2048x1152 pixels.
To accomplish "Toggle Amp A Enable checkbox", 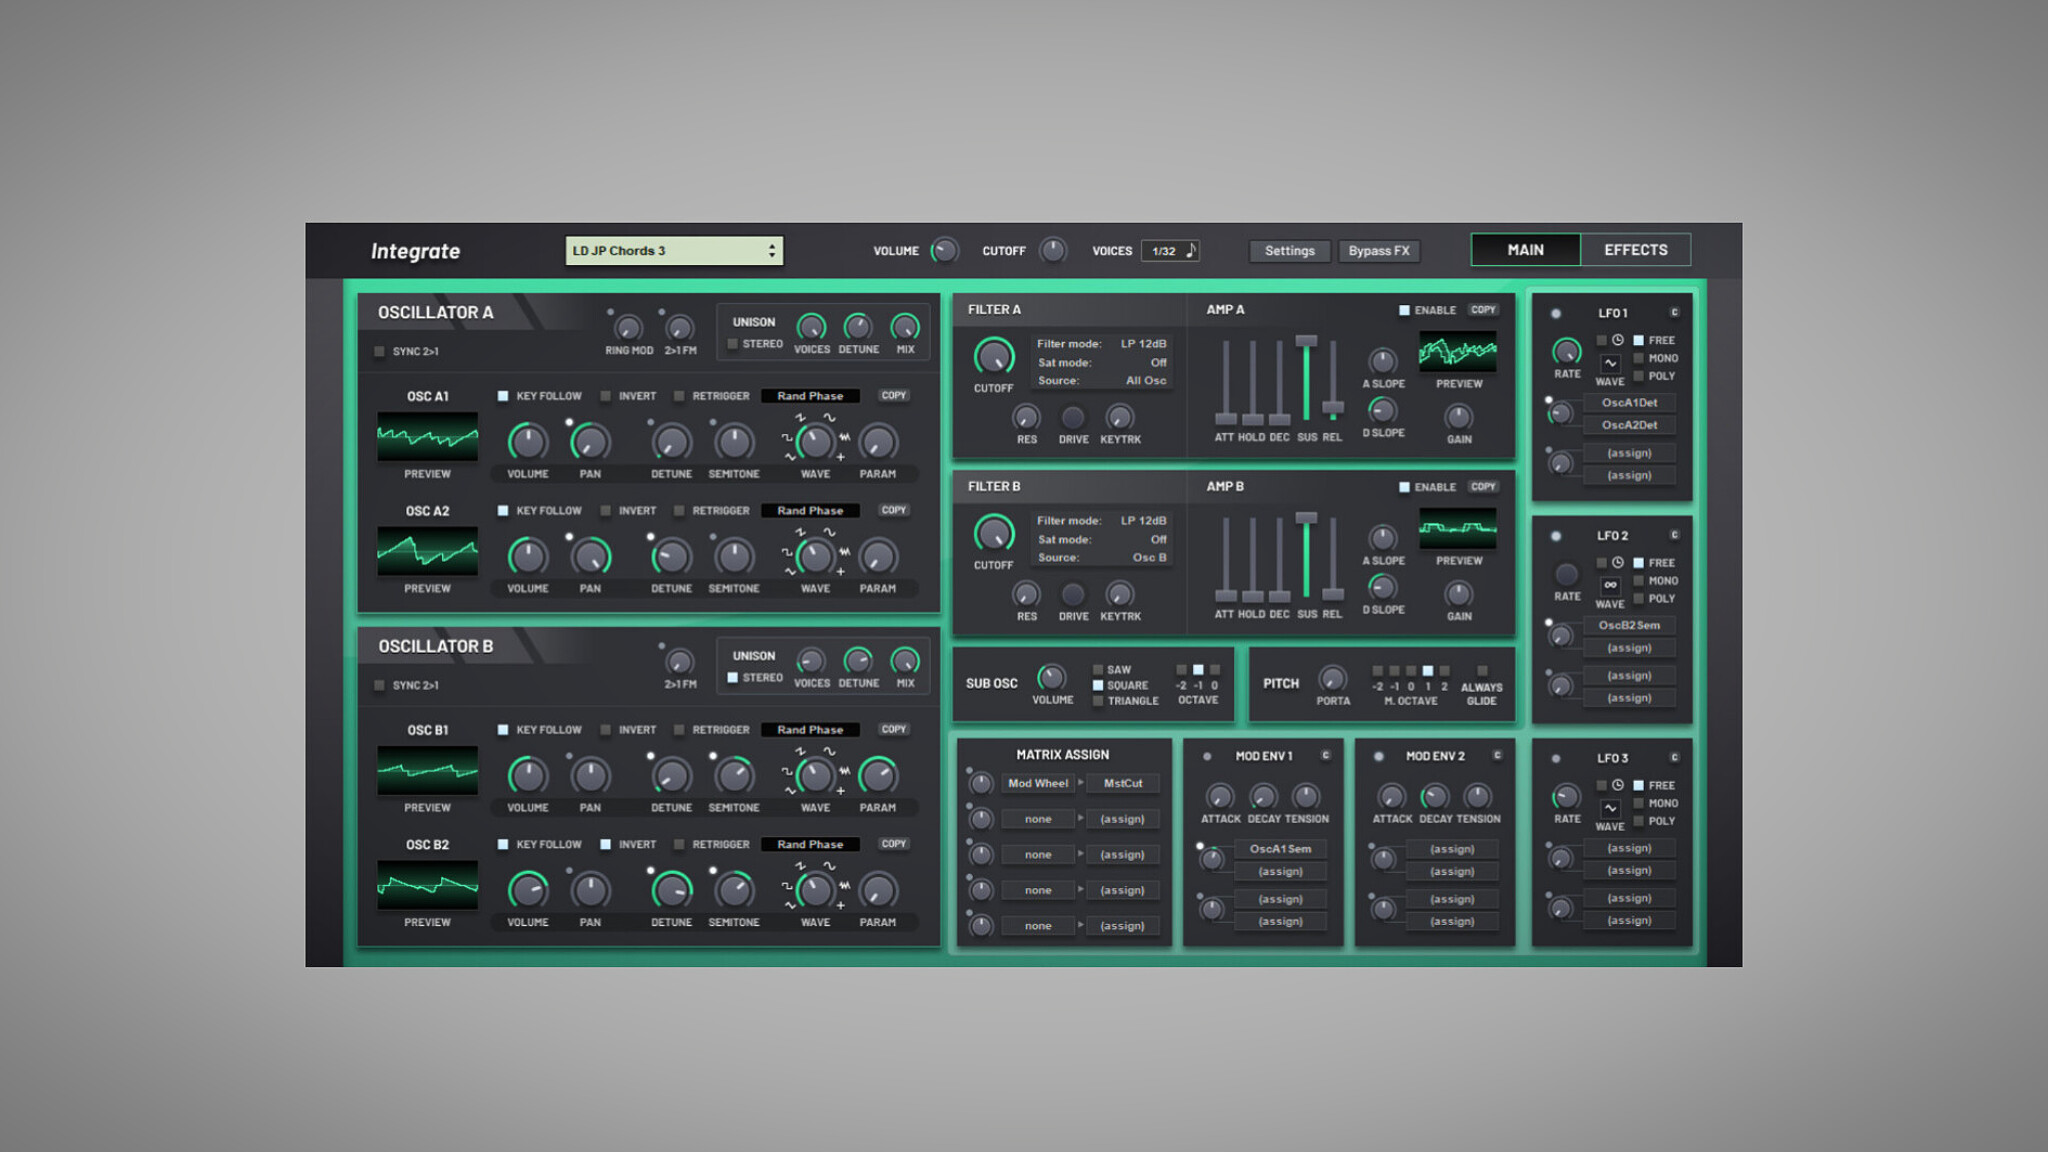I will (x=1404, y=310).
